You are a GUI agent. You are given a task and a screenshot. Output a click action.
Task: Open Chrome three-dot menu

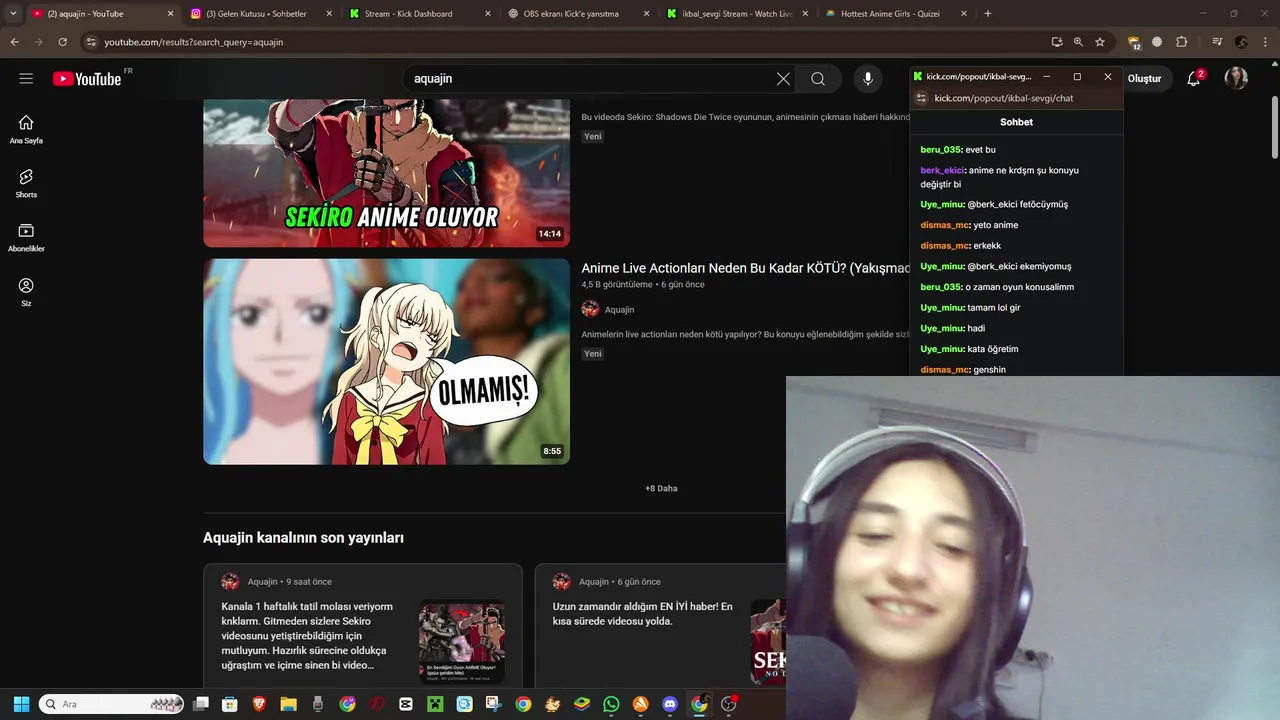(x=1266, y=42)
